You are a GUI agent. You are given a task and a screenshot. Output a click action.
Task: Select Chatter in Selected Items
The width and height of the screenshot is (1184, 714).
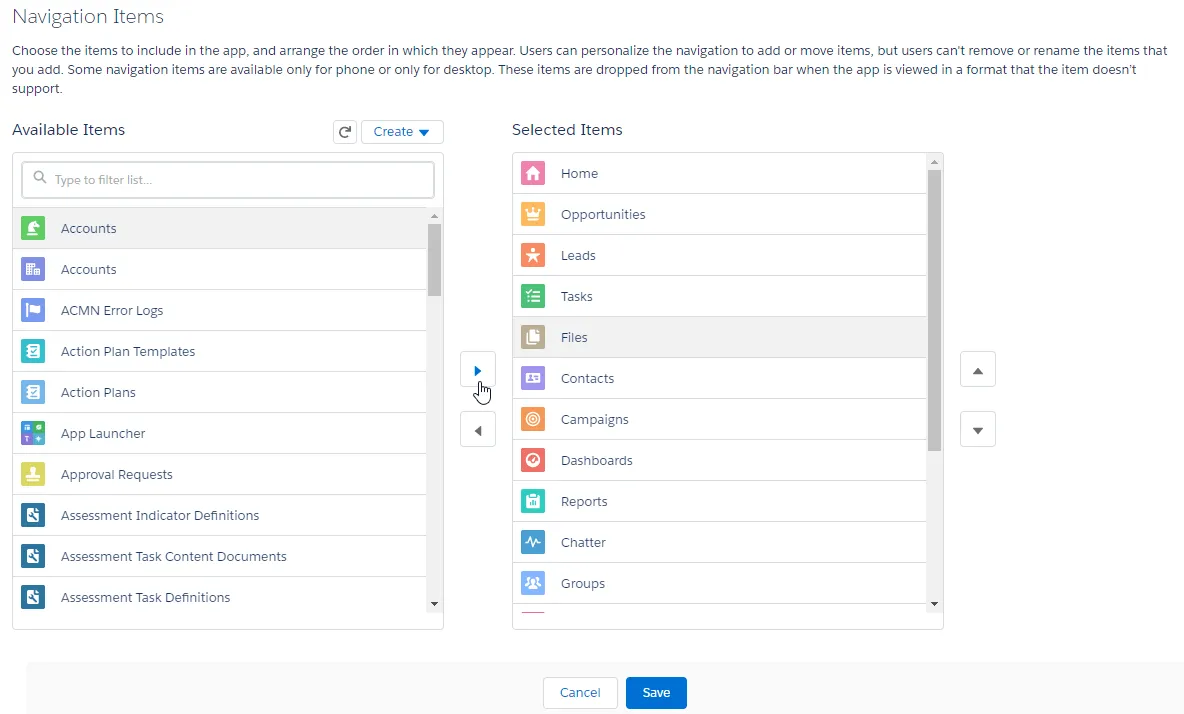coord(583,543)
